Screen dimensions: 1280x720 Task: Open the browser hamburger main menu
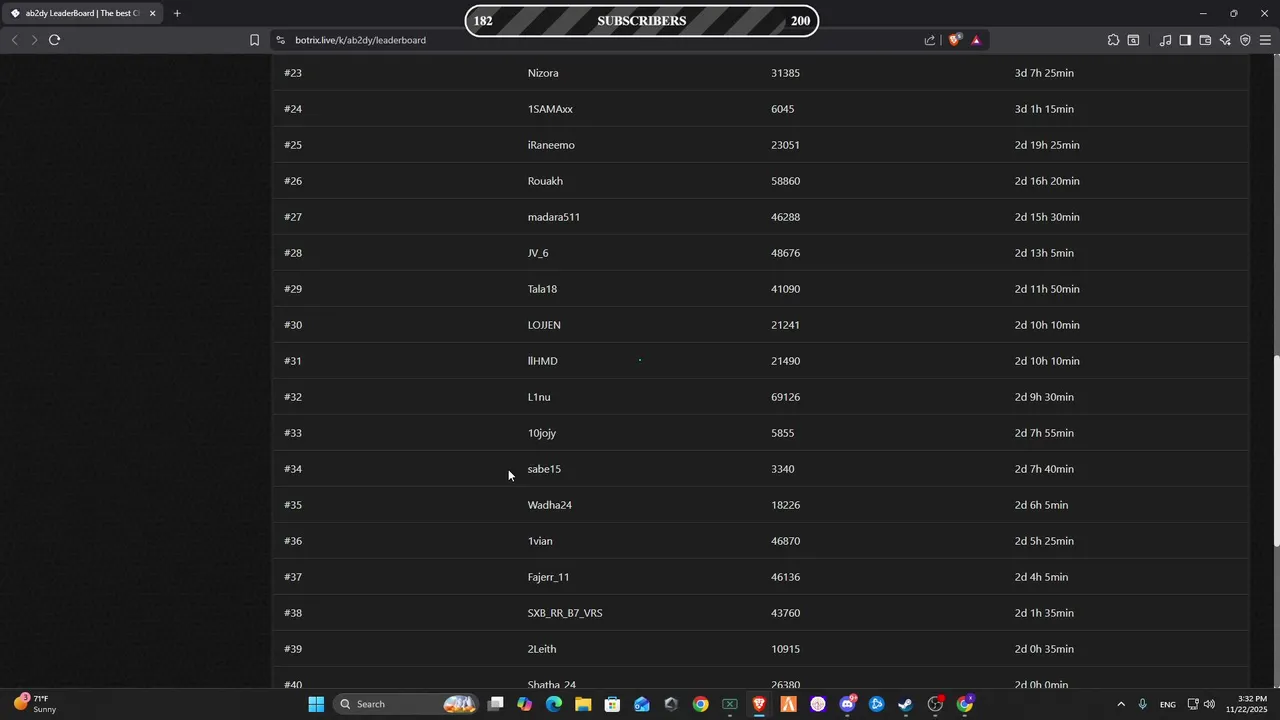tap(1265, 40)
